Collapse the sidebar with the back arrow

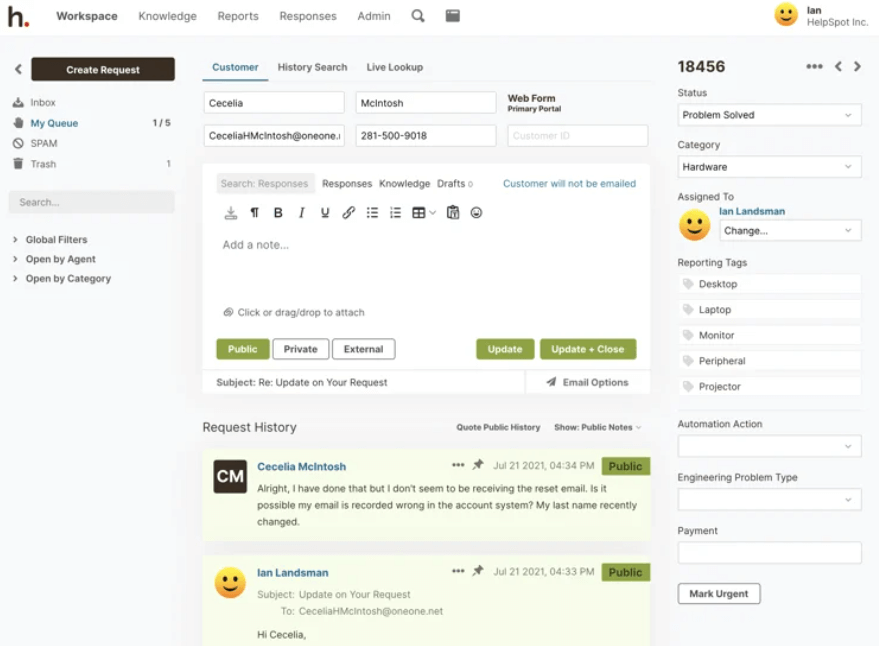coord(18,69)
